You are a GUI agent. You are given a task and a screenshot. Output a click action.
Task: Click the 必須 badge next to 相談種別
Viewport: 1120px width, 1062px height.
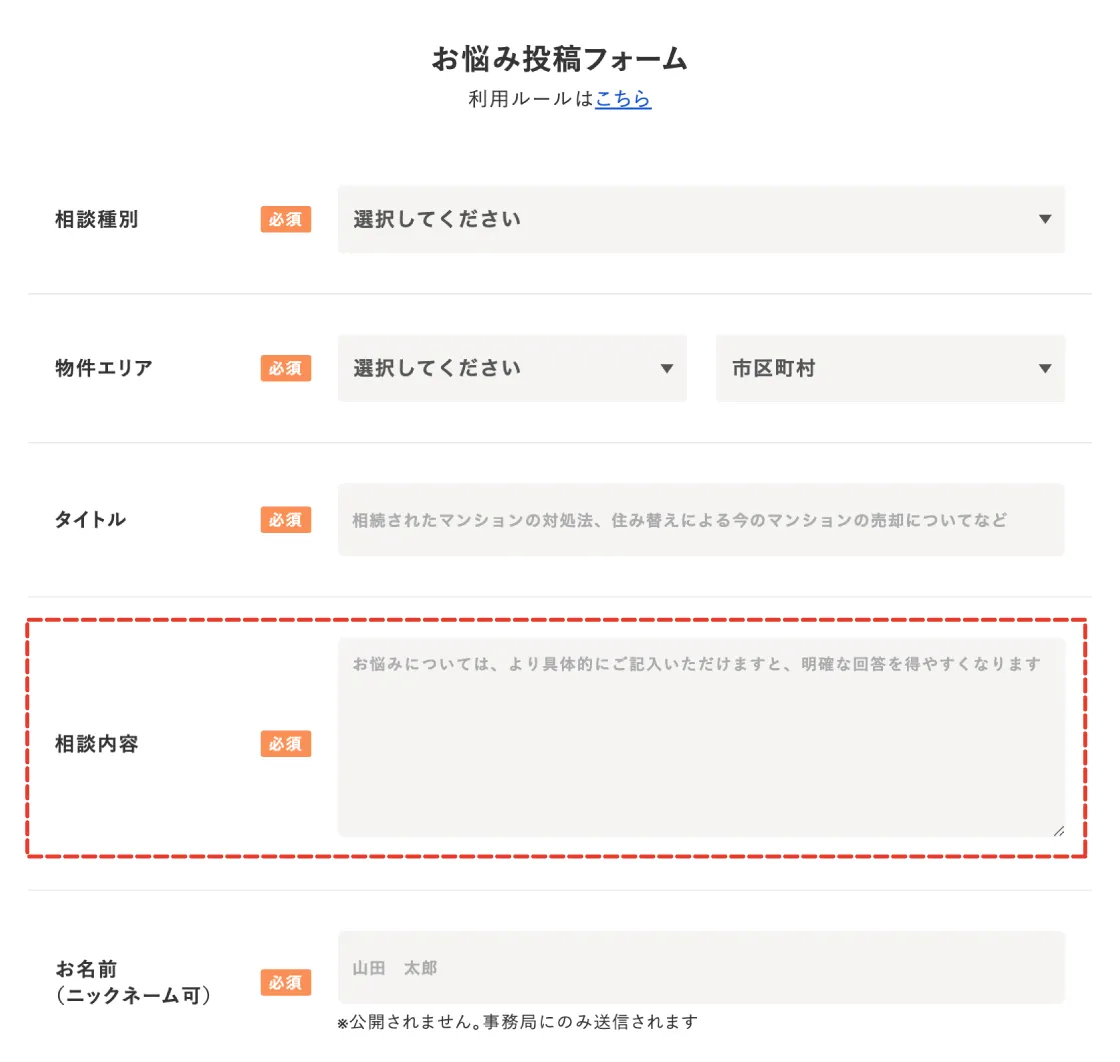[286, 220]
